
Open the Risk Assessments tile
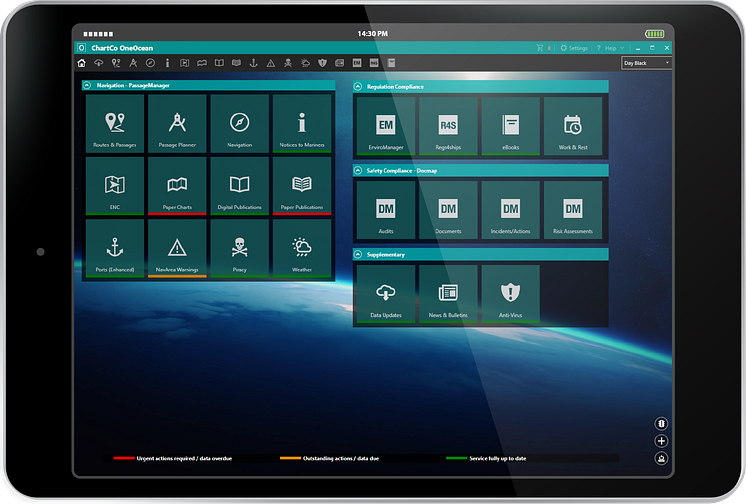click(x=573, y=210)
